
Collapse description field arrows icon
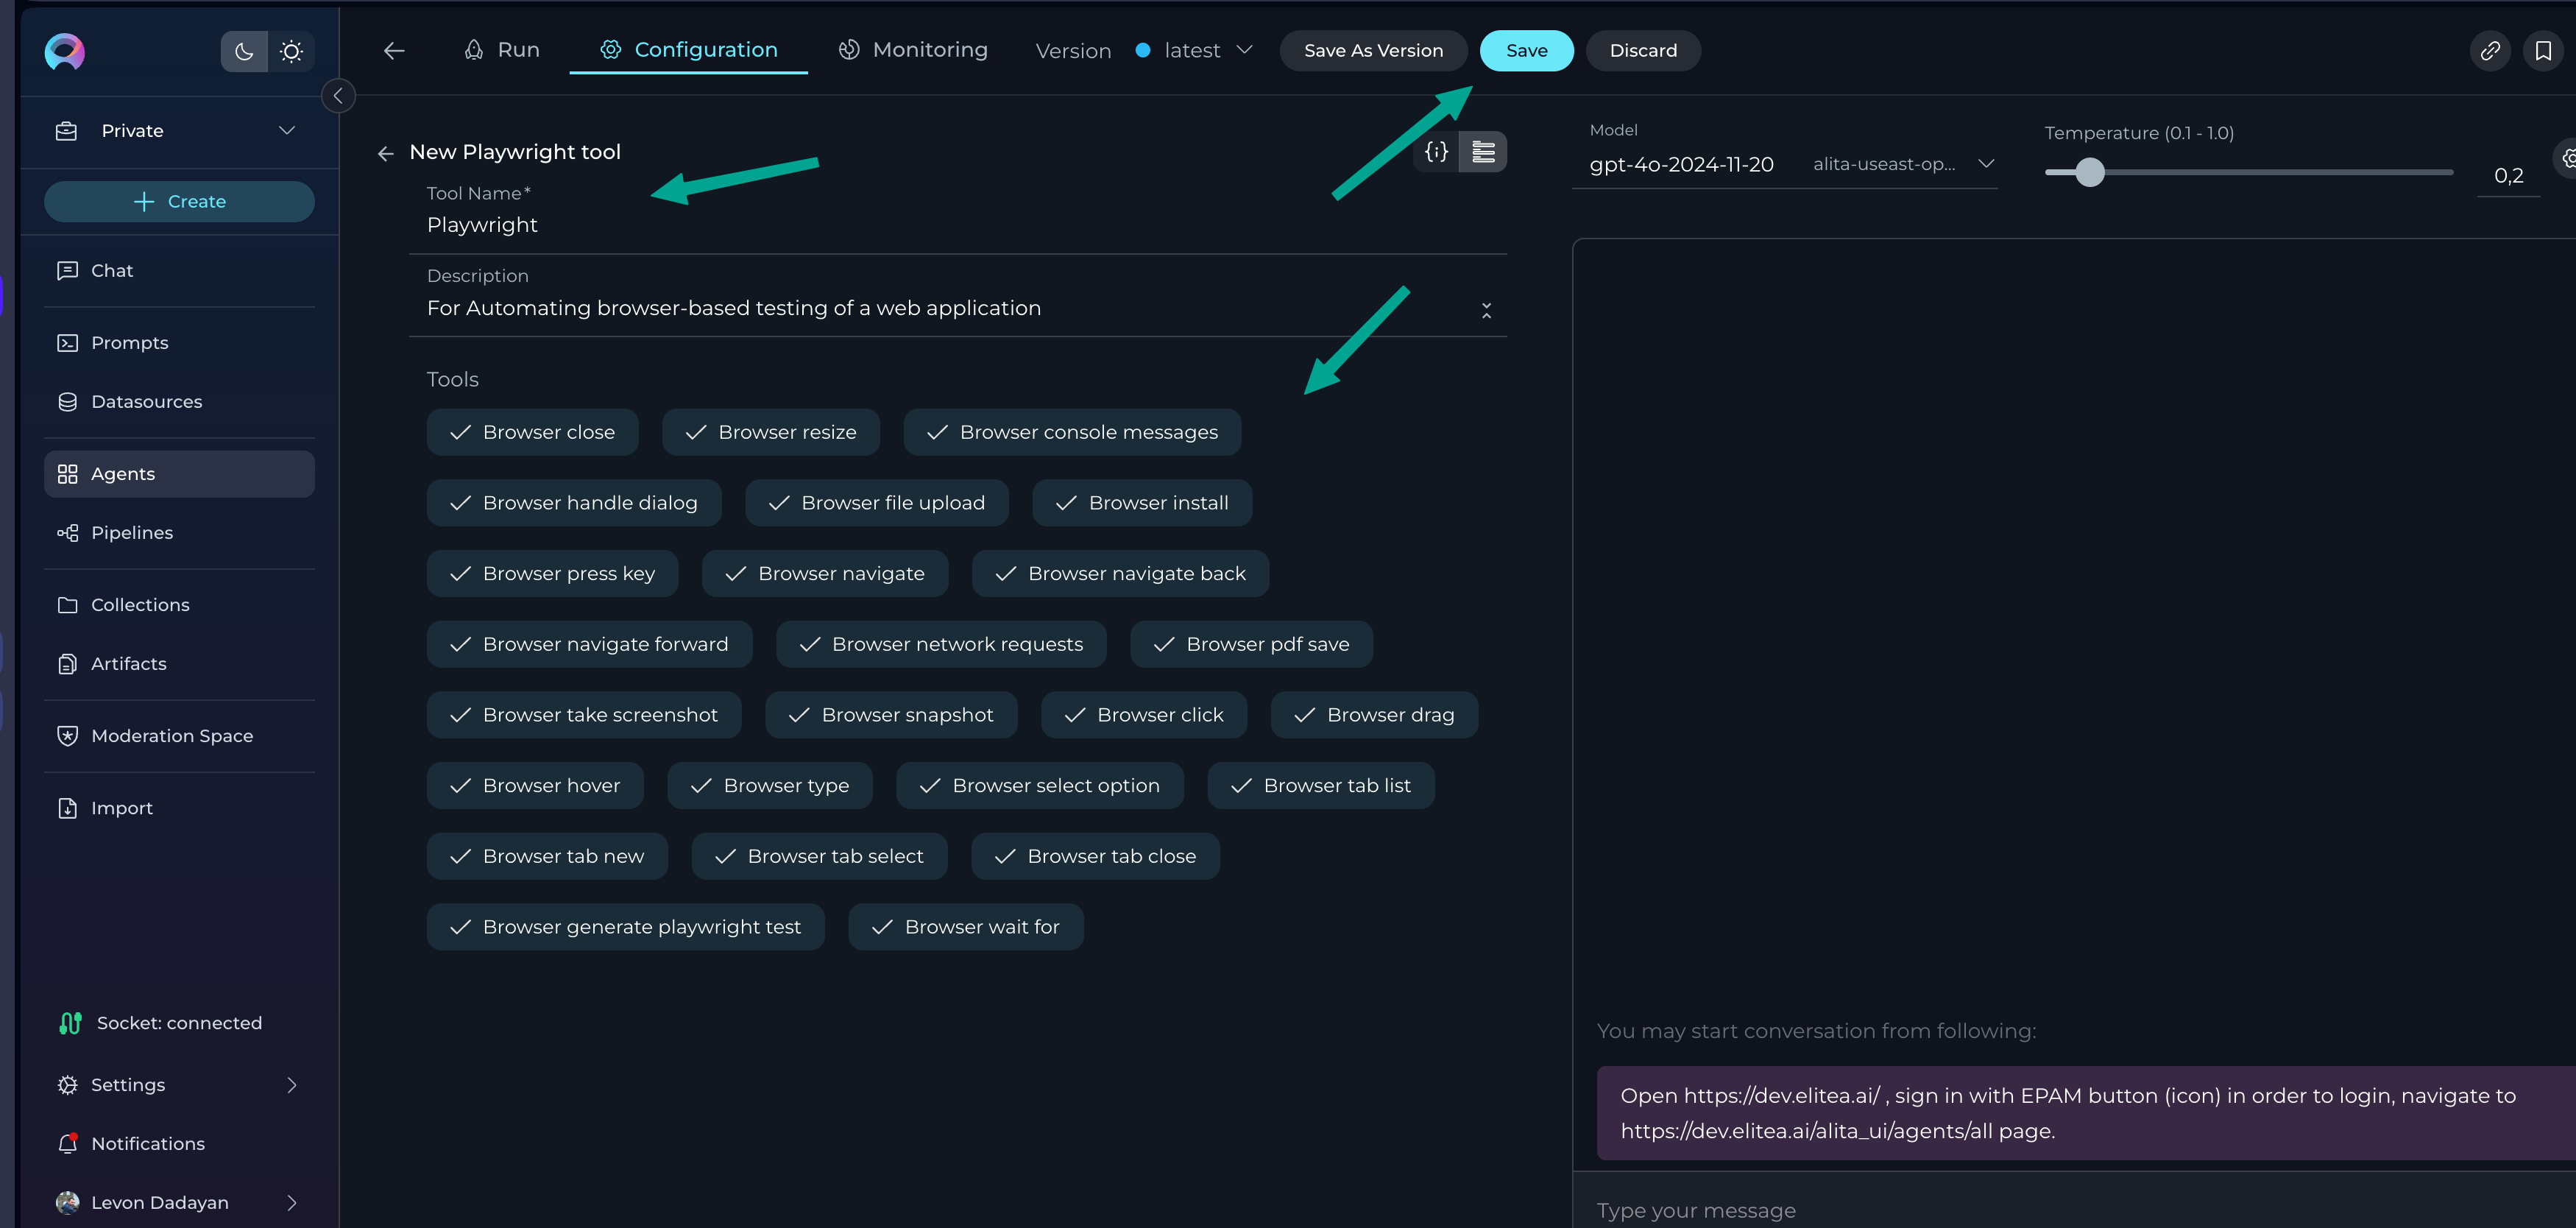point(1486,311)
